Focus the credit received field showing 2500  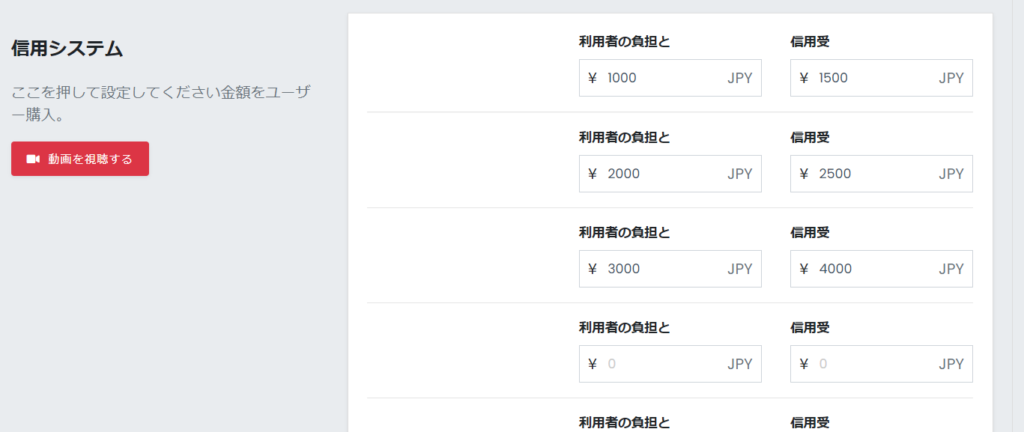(x=881, y=174)
